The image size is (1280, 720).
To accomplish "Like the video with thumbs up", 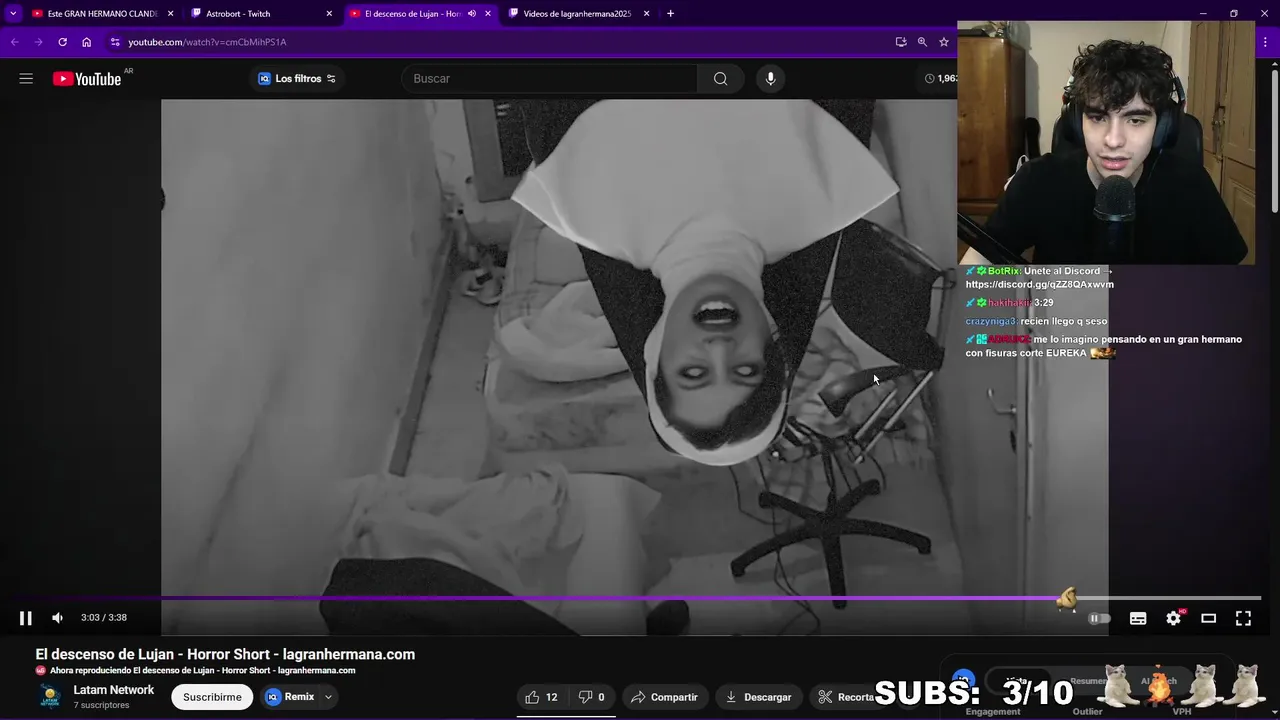I will click(541, 697).
